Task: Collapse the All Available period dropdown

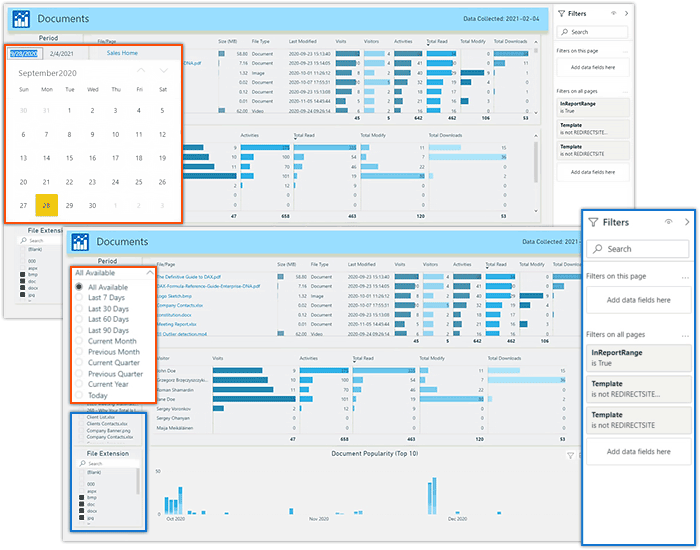Action: [x=150, y=273]
